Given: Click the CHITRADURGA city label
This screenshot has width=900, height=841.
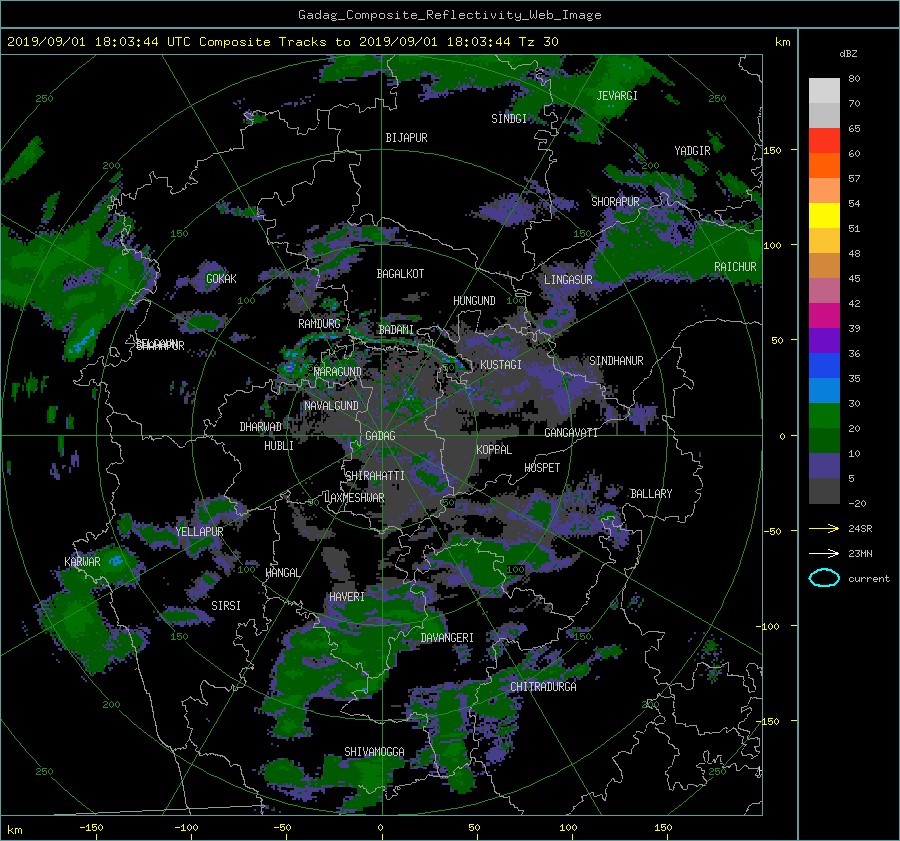Looking at the screenshot, I should point(543,687).
